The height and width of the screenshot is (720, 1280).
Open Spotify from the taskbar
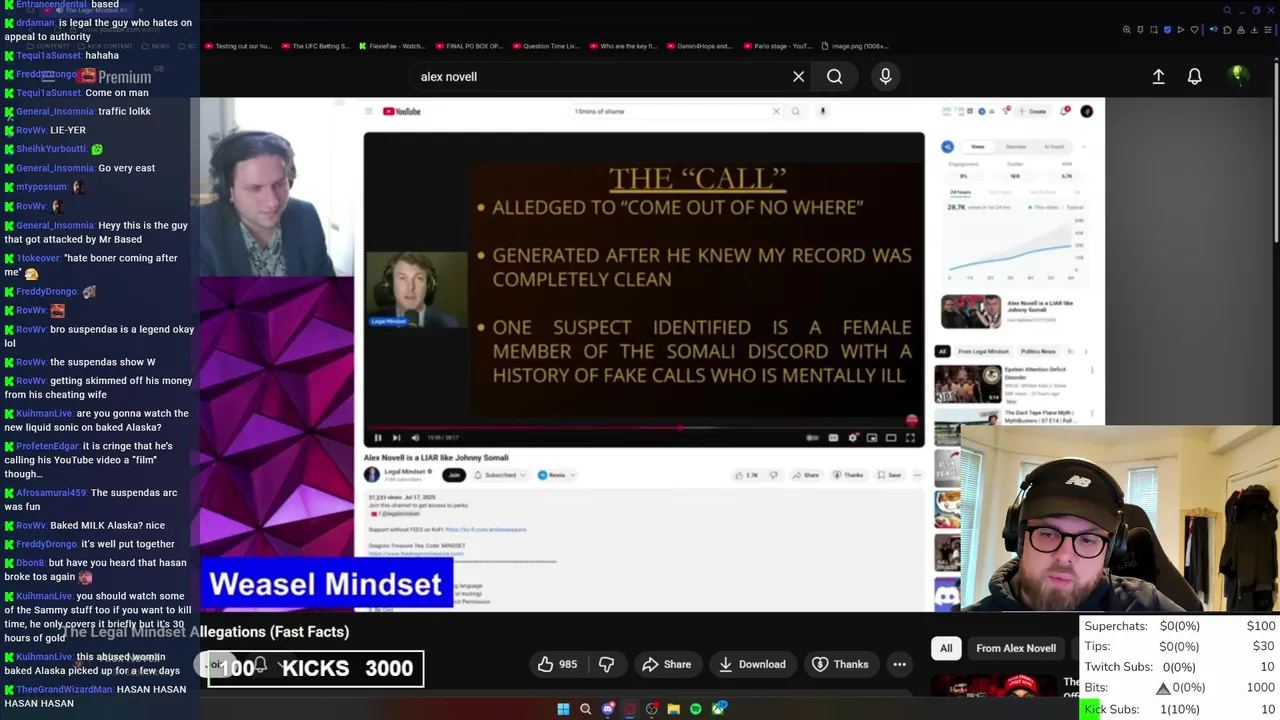pyautogui.click(x=696, y=709)
